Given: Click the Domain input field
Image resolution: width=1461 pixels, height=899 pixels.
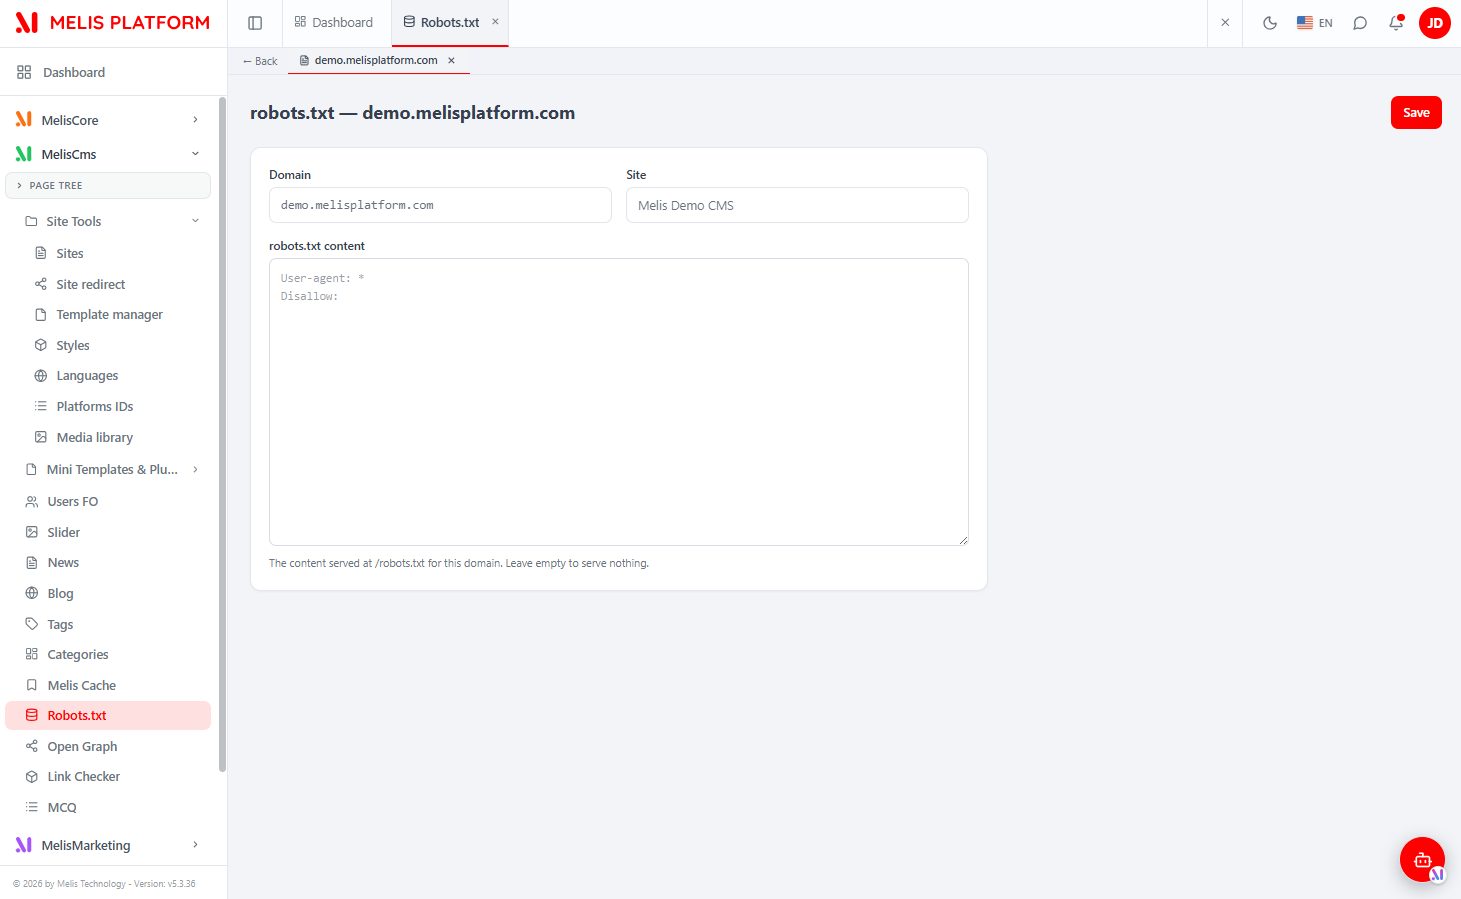Looking at the screenshot, I should point(440,205).
